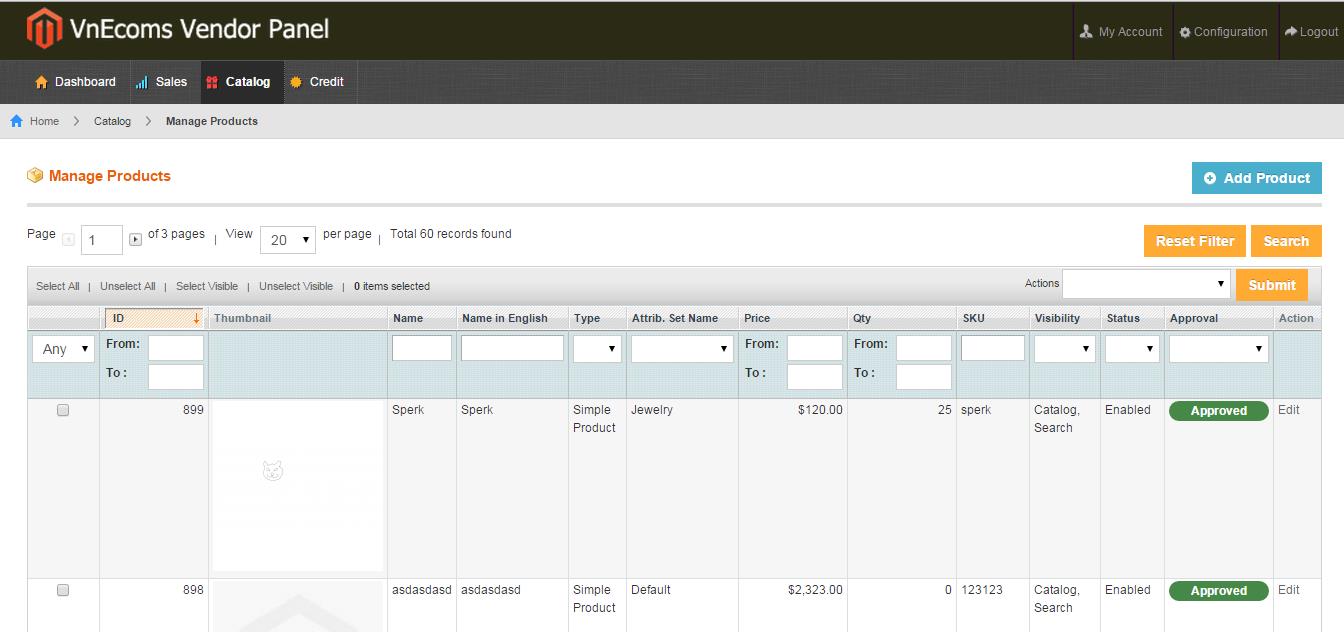Open the Visibility filter dropdown

click(x=1064, y=349)
